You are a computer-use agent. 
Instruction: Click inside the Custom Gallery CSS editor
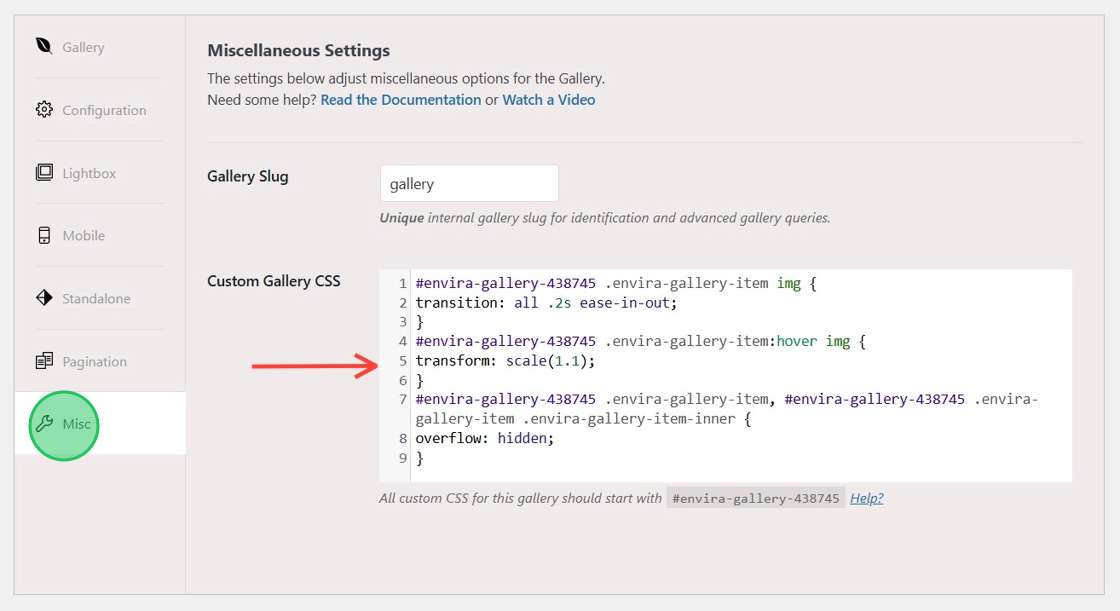point(700,370)
